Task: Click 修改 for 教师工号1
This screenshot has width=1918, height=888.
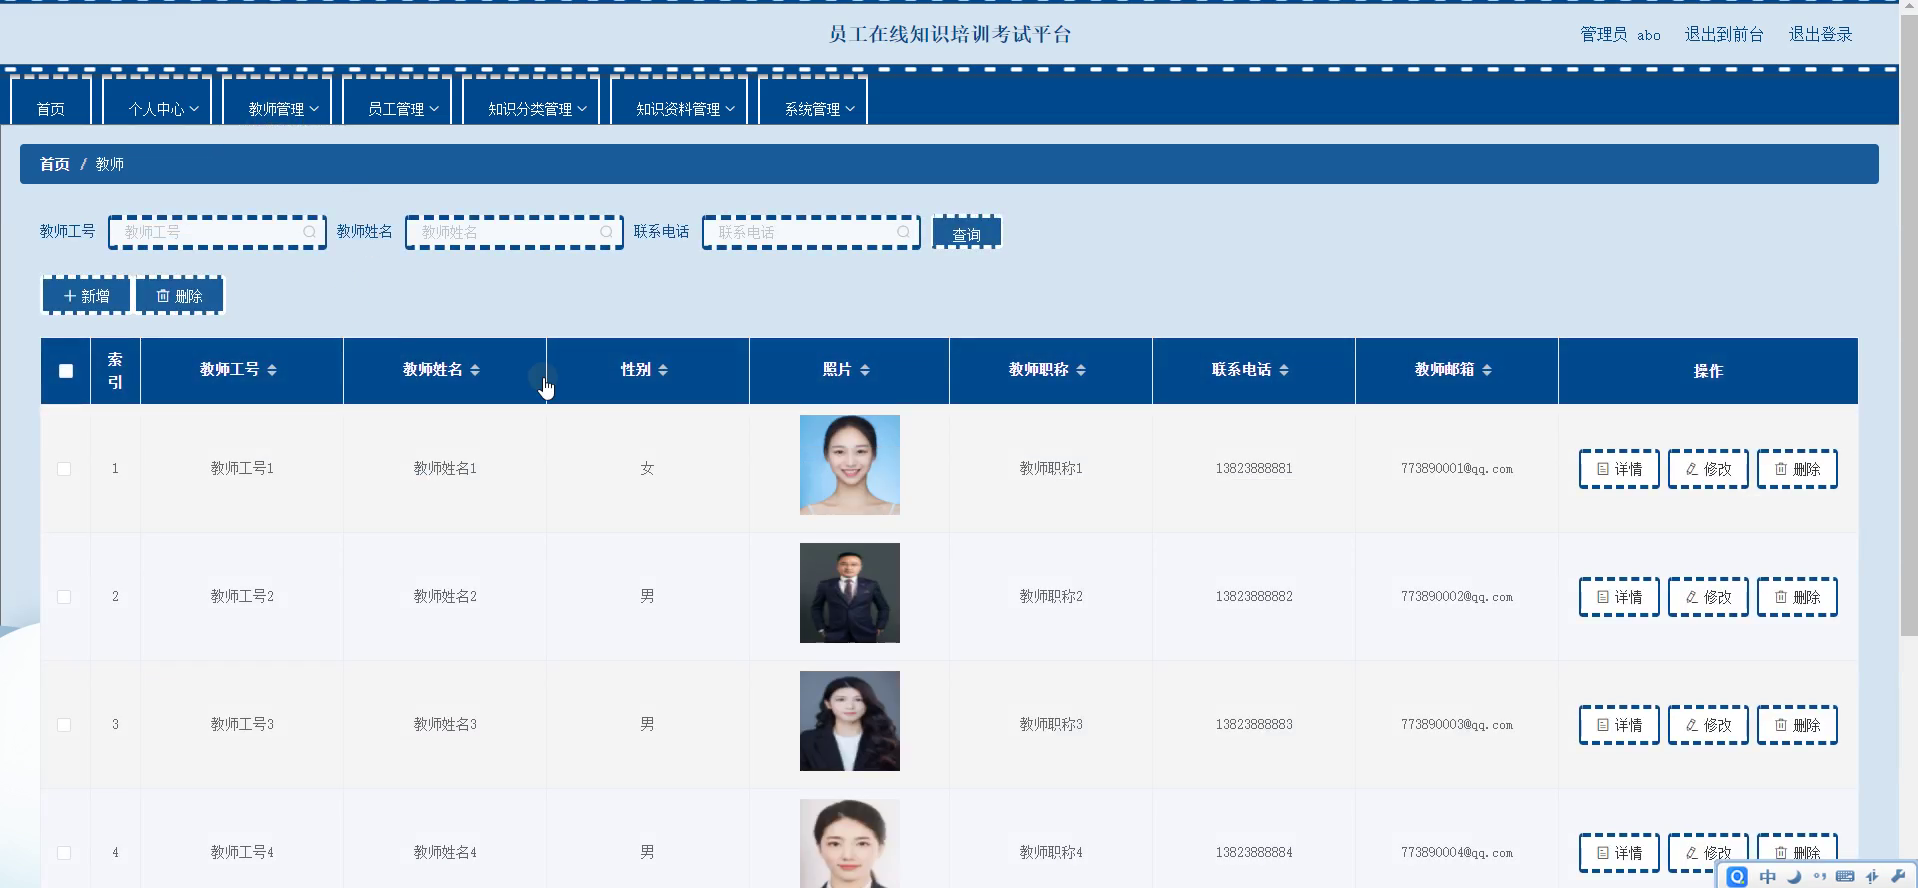Action: [x=1708, y=469]
